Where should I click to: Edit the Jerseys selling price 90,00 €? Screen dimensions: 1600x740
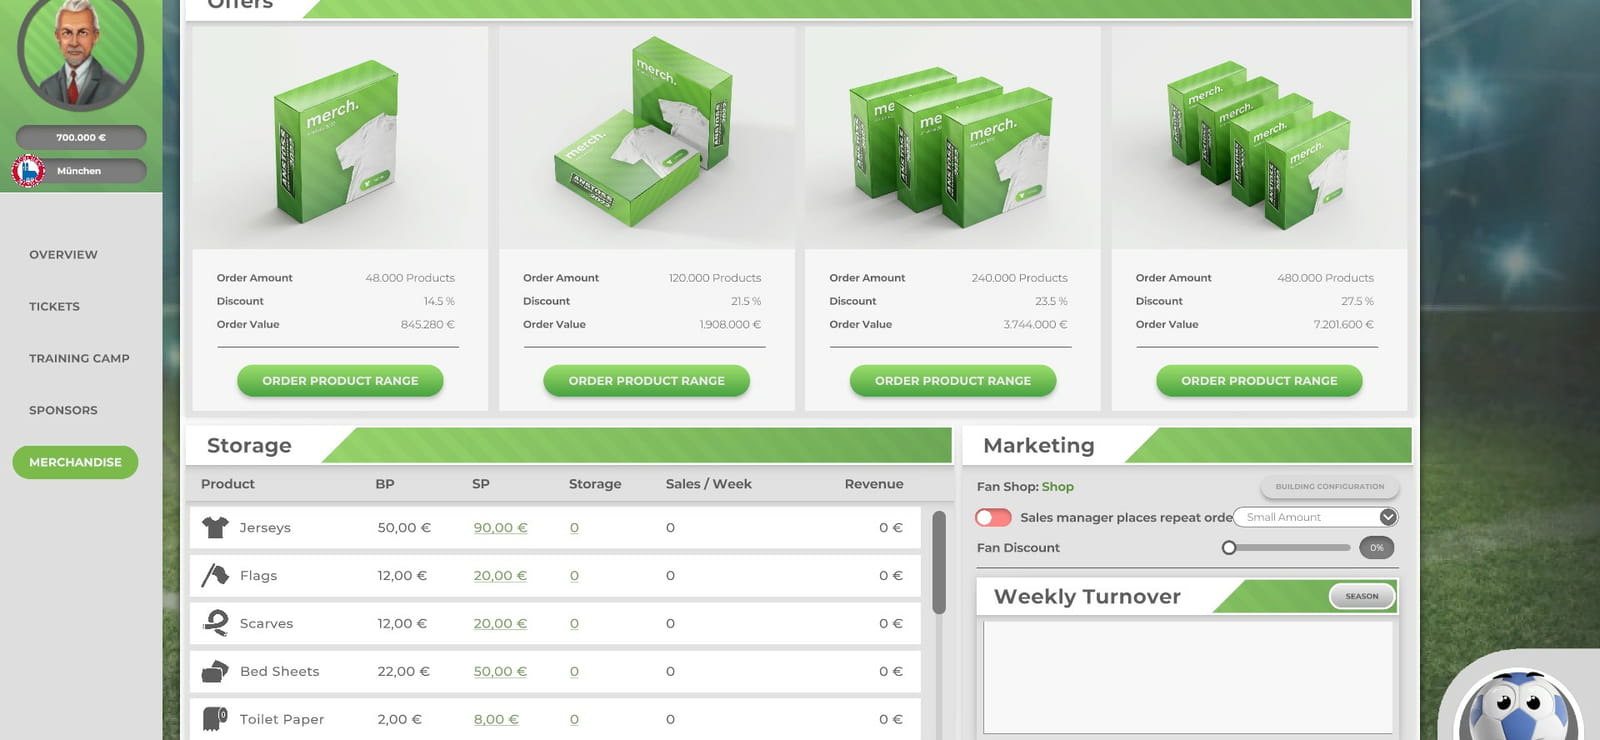coord(500,527)
